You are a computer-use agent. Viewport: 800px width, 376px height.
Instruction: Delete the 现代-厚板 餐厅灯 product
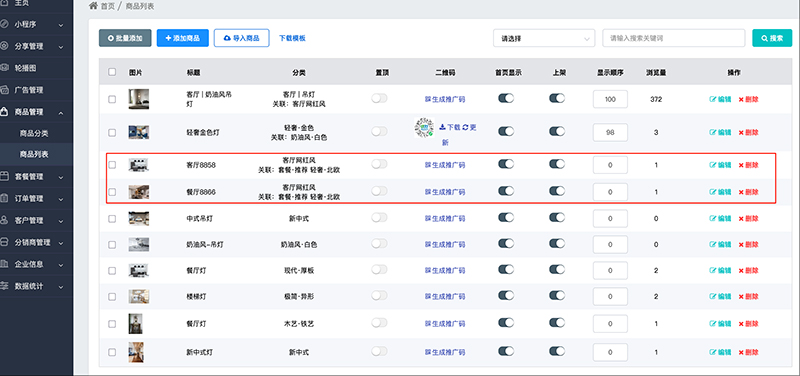point(748,270)
